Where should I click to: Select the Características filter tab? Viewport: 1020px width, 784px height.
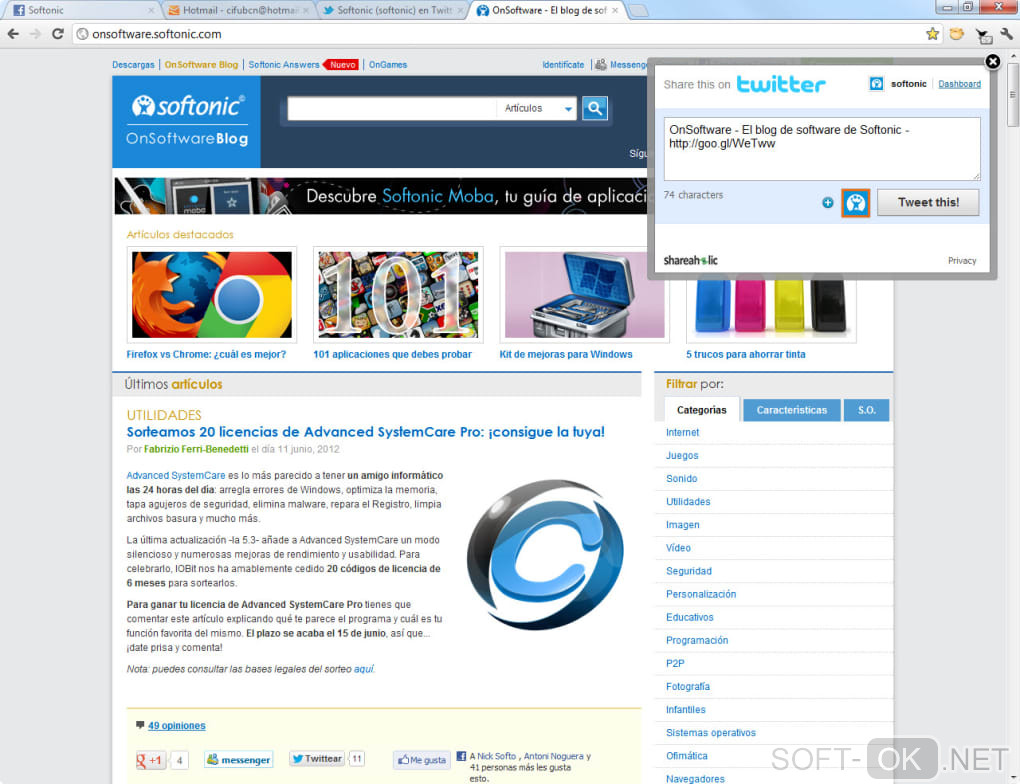(791, 410)
